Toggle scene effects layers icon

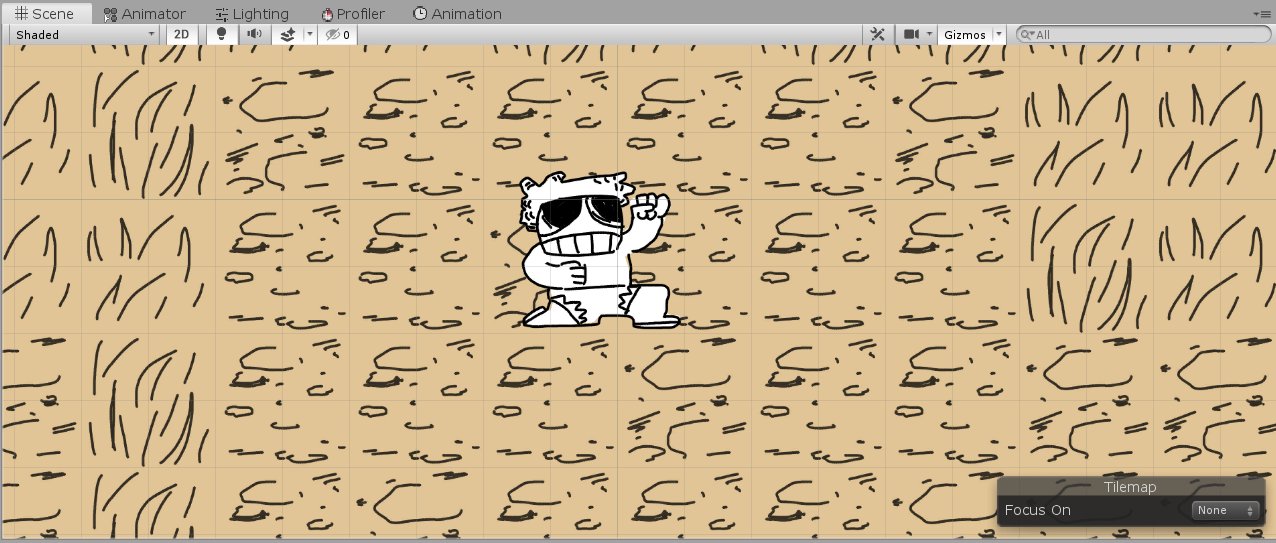[x=287, y=34]
